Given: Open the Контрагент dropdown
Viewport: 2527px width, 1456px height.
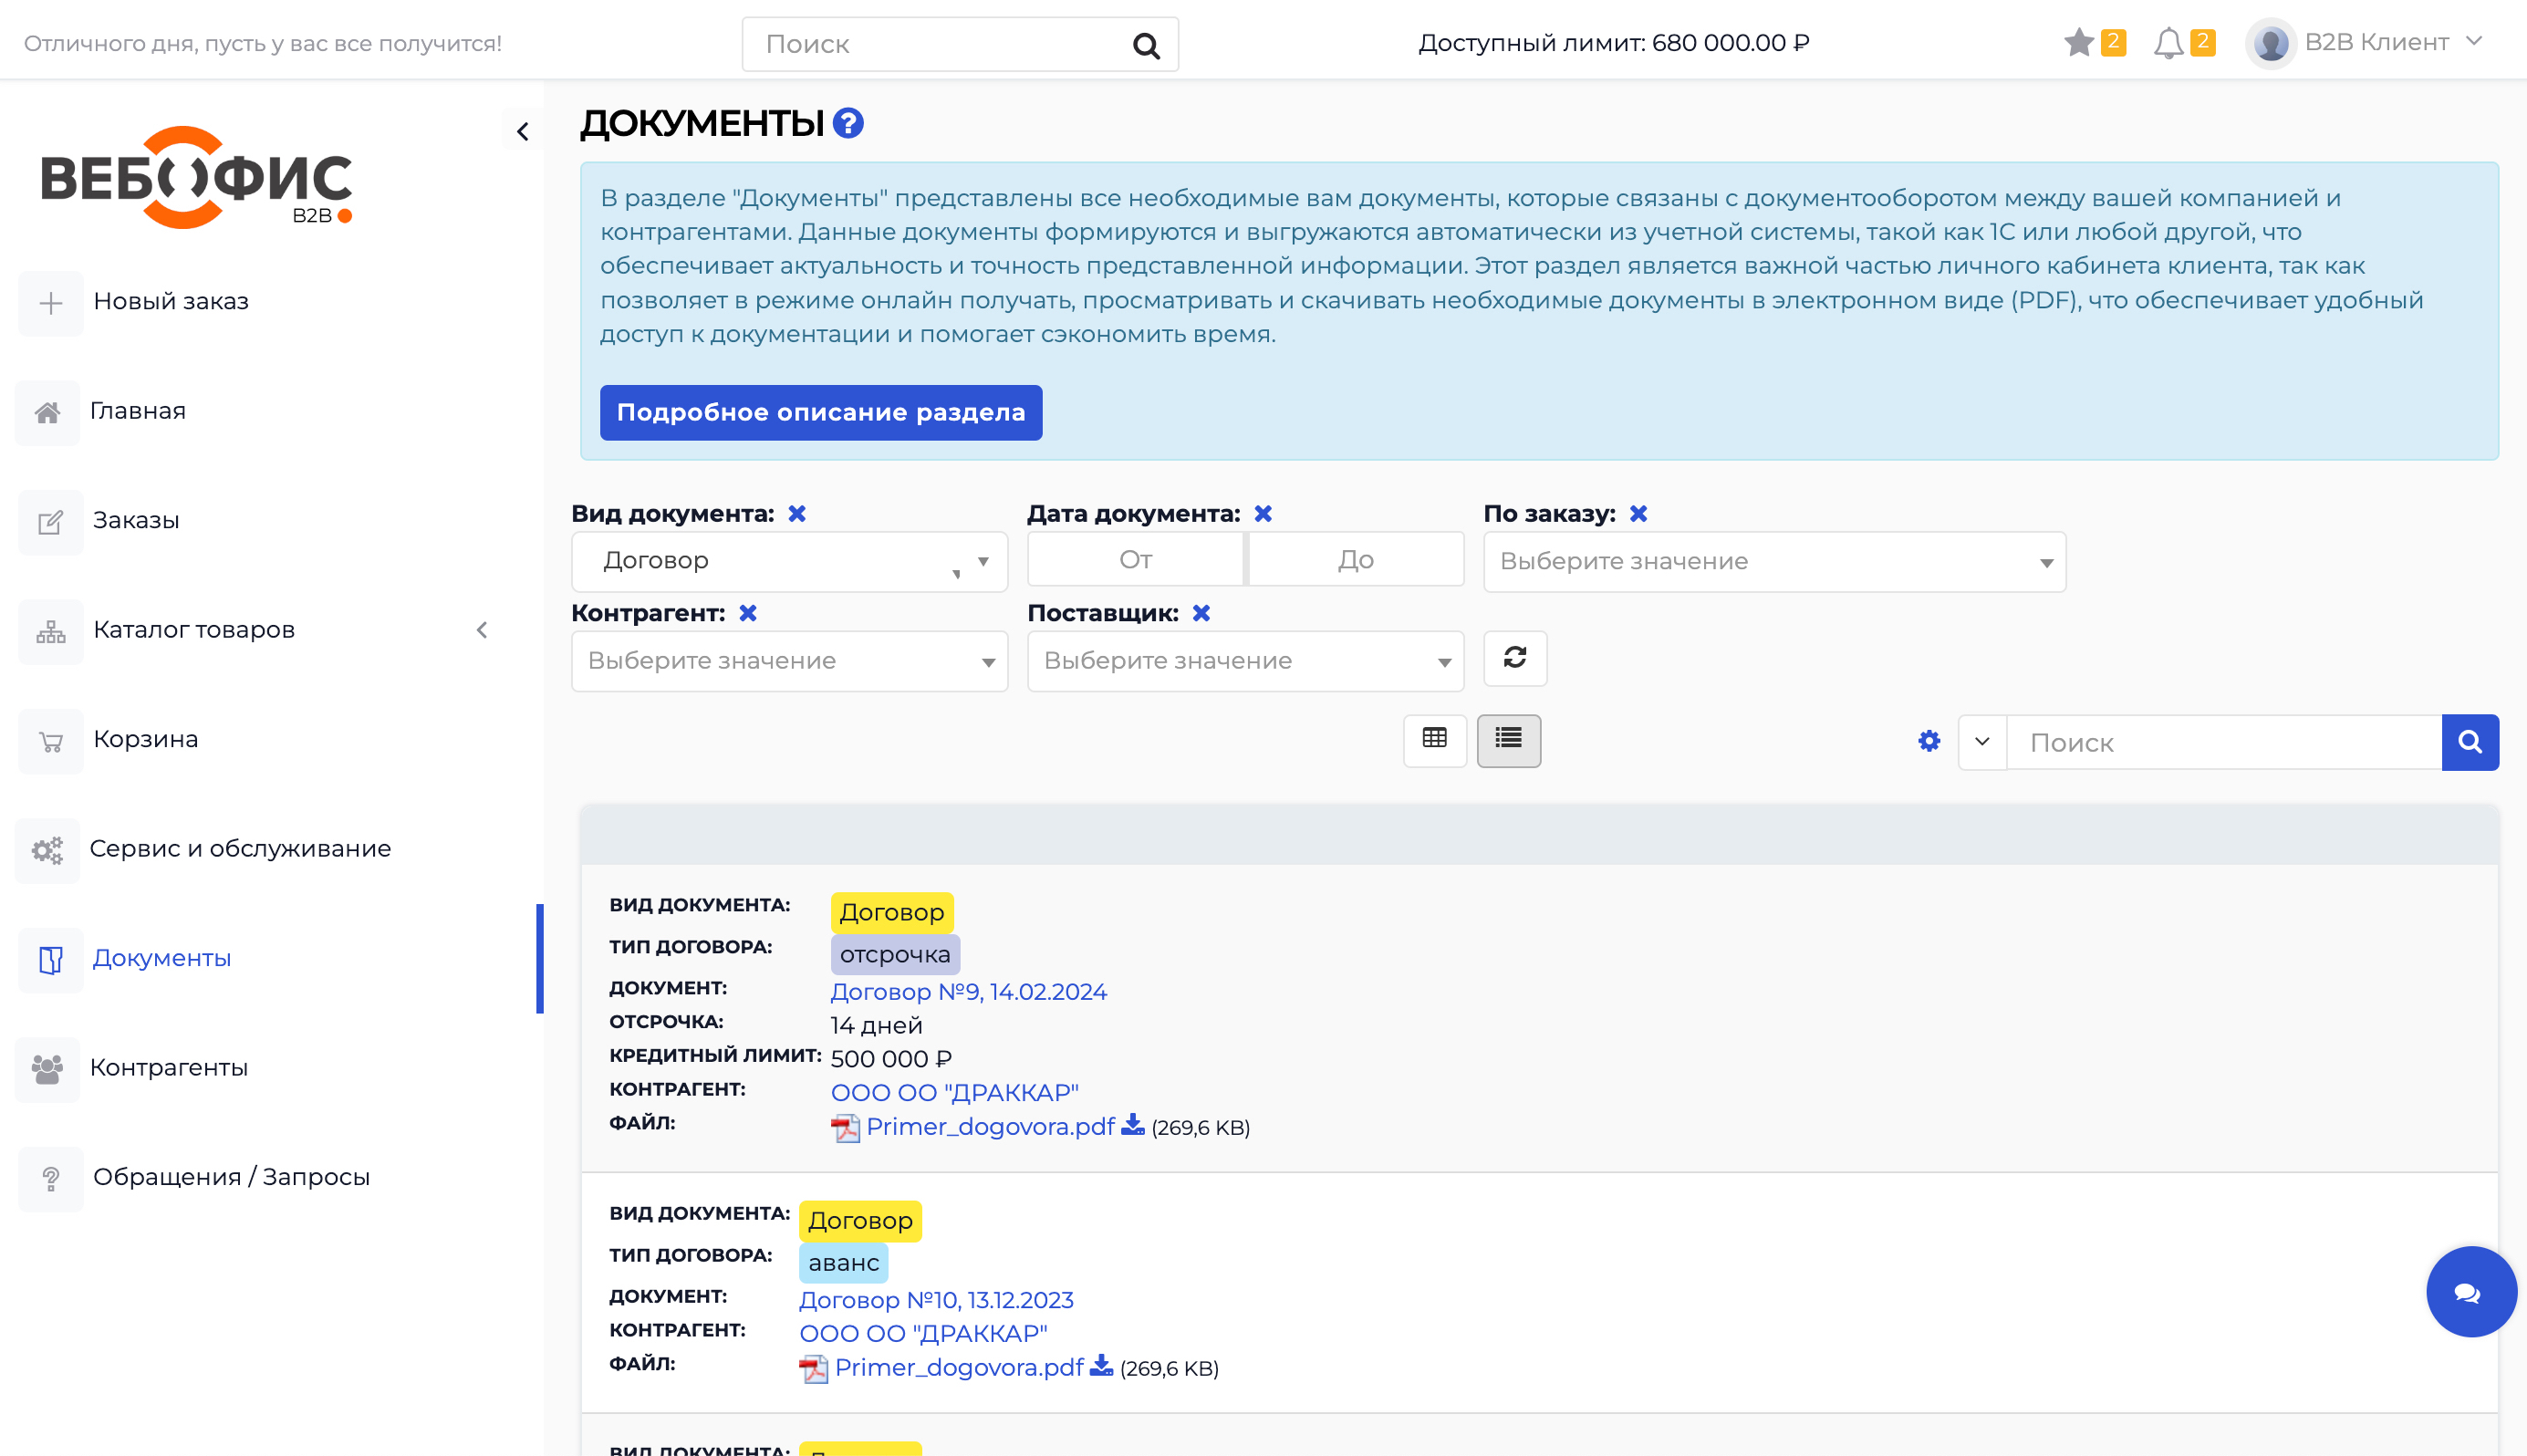Looking at the screenshot, I should point(788,660).
